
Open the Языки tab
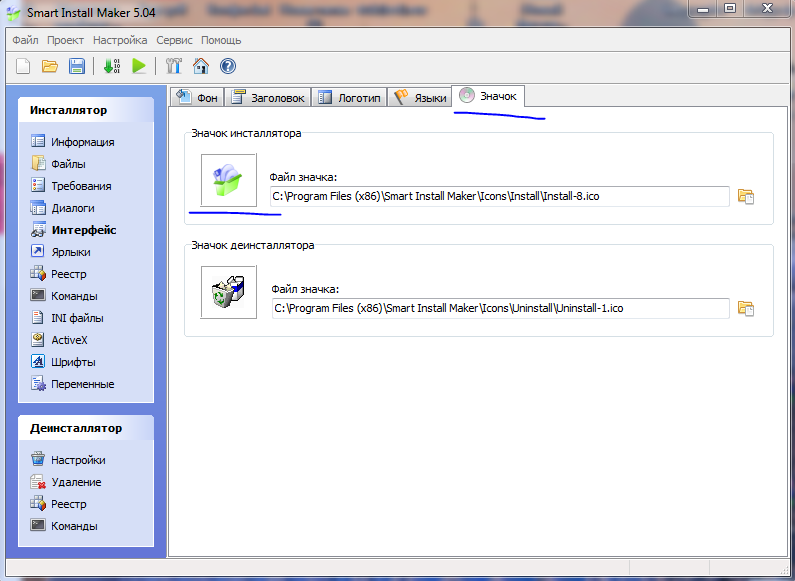pyautogui.click(x=420, y=98)
